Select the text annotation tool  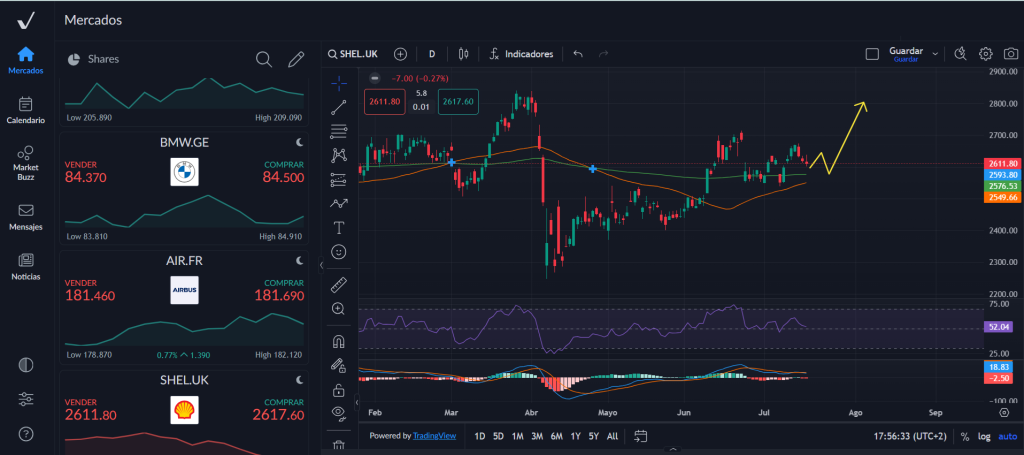(x=338, y=227)
